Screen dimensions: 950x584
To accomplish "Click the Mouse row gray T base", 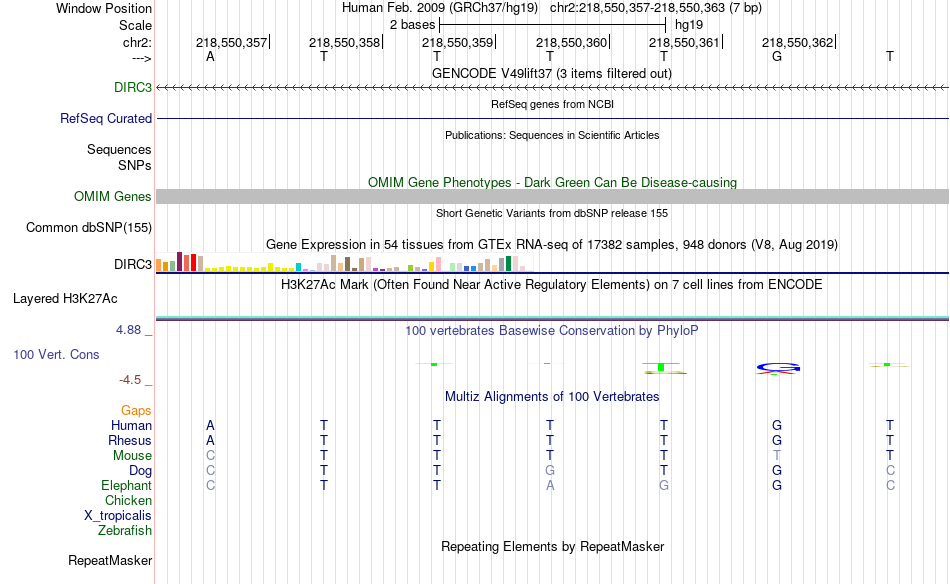I will 777,456.
